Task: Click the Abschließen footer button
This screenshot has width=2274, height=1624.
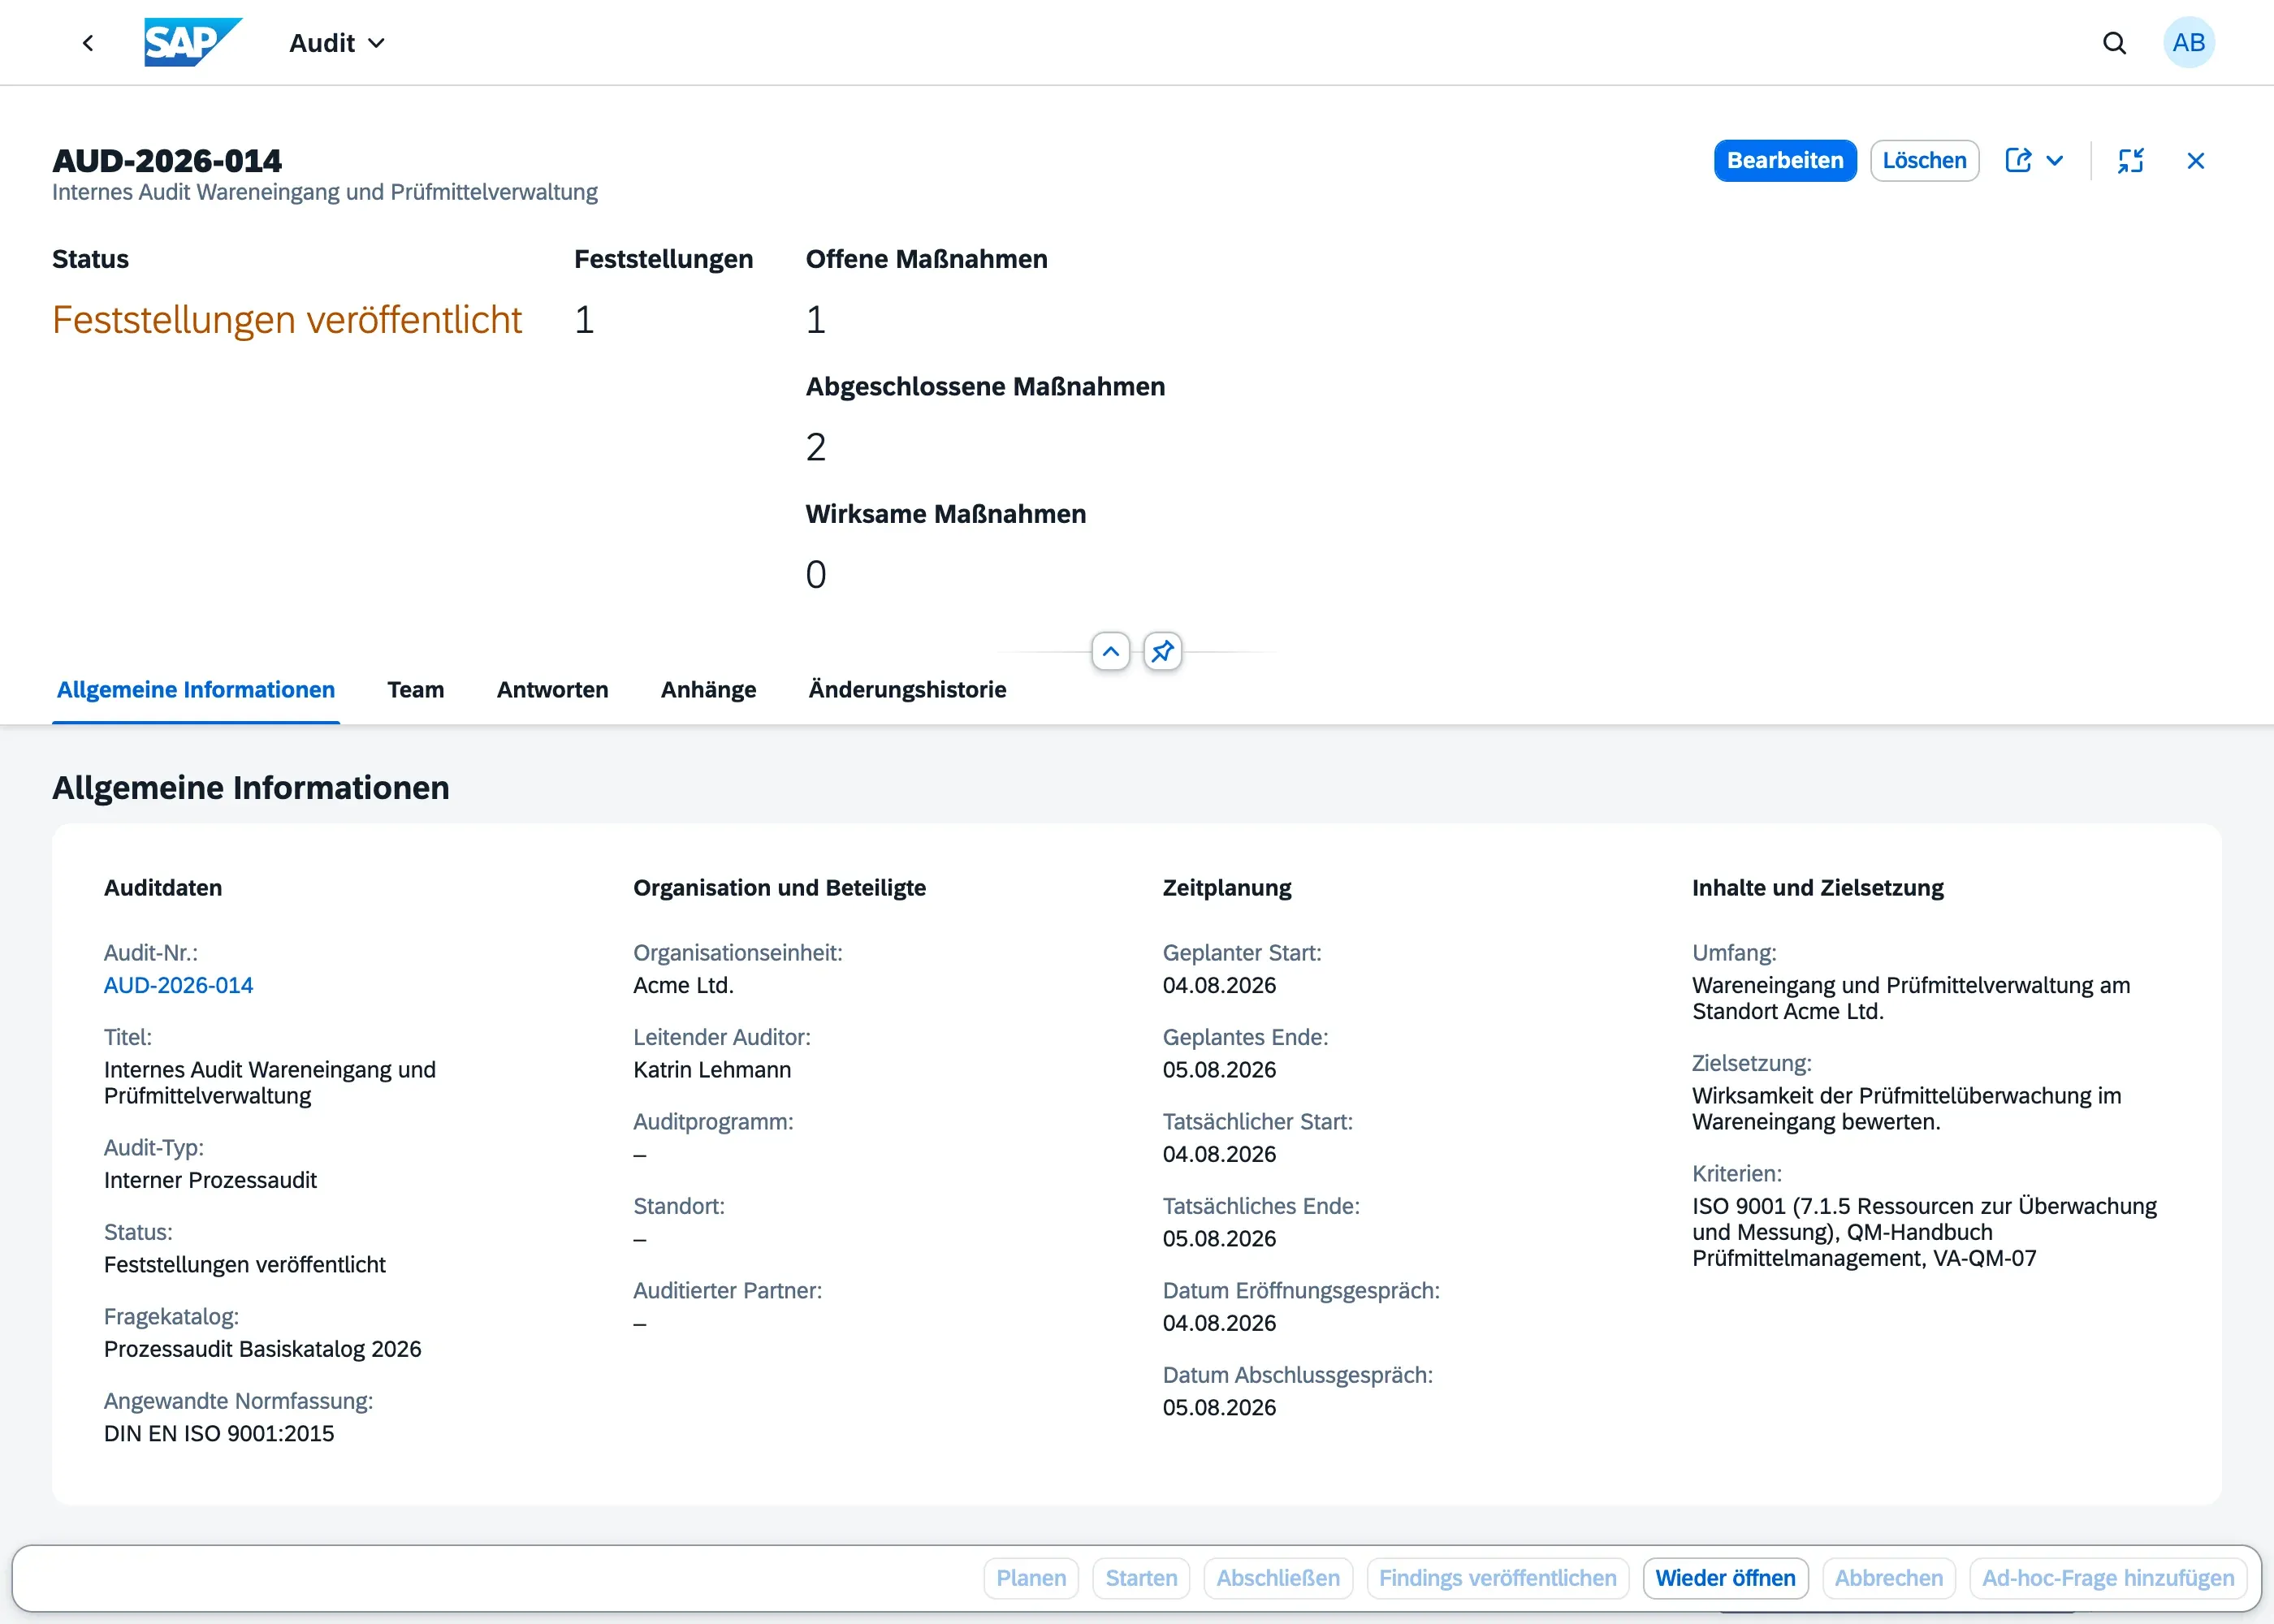Action: [x=1278, y=1578]
